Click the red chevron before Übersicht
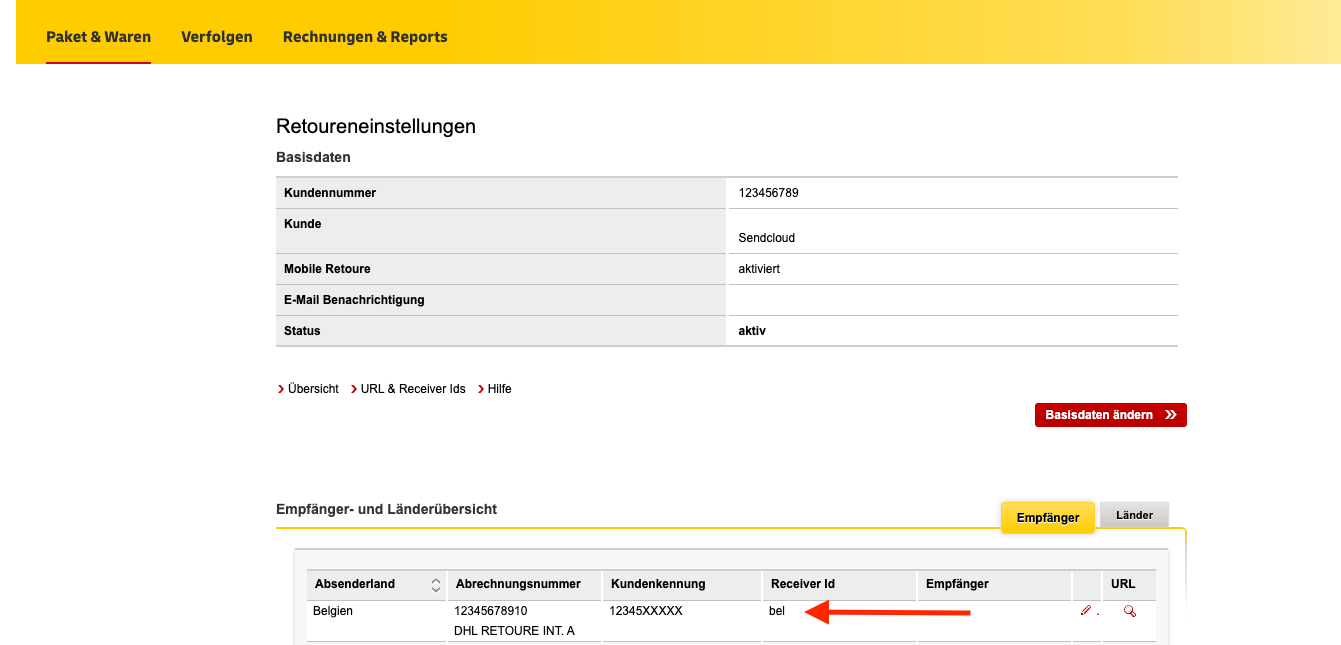Image resolution: width=1341 pixels, height=645 pixels. (x=281, y=388)
